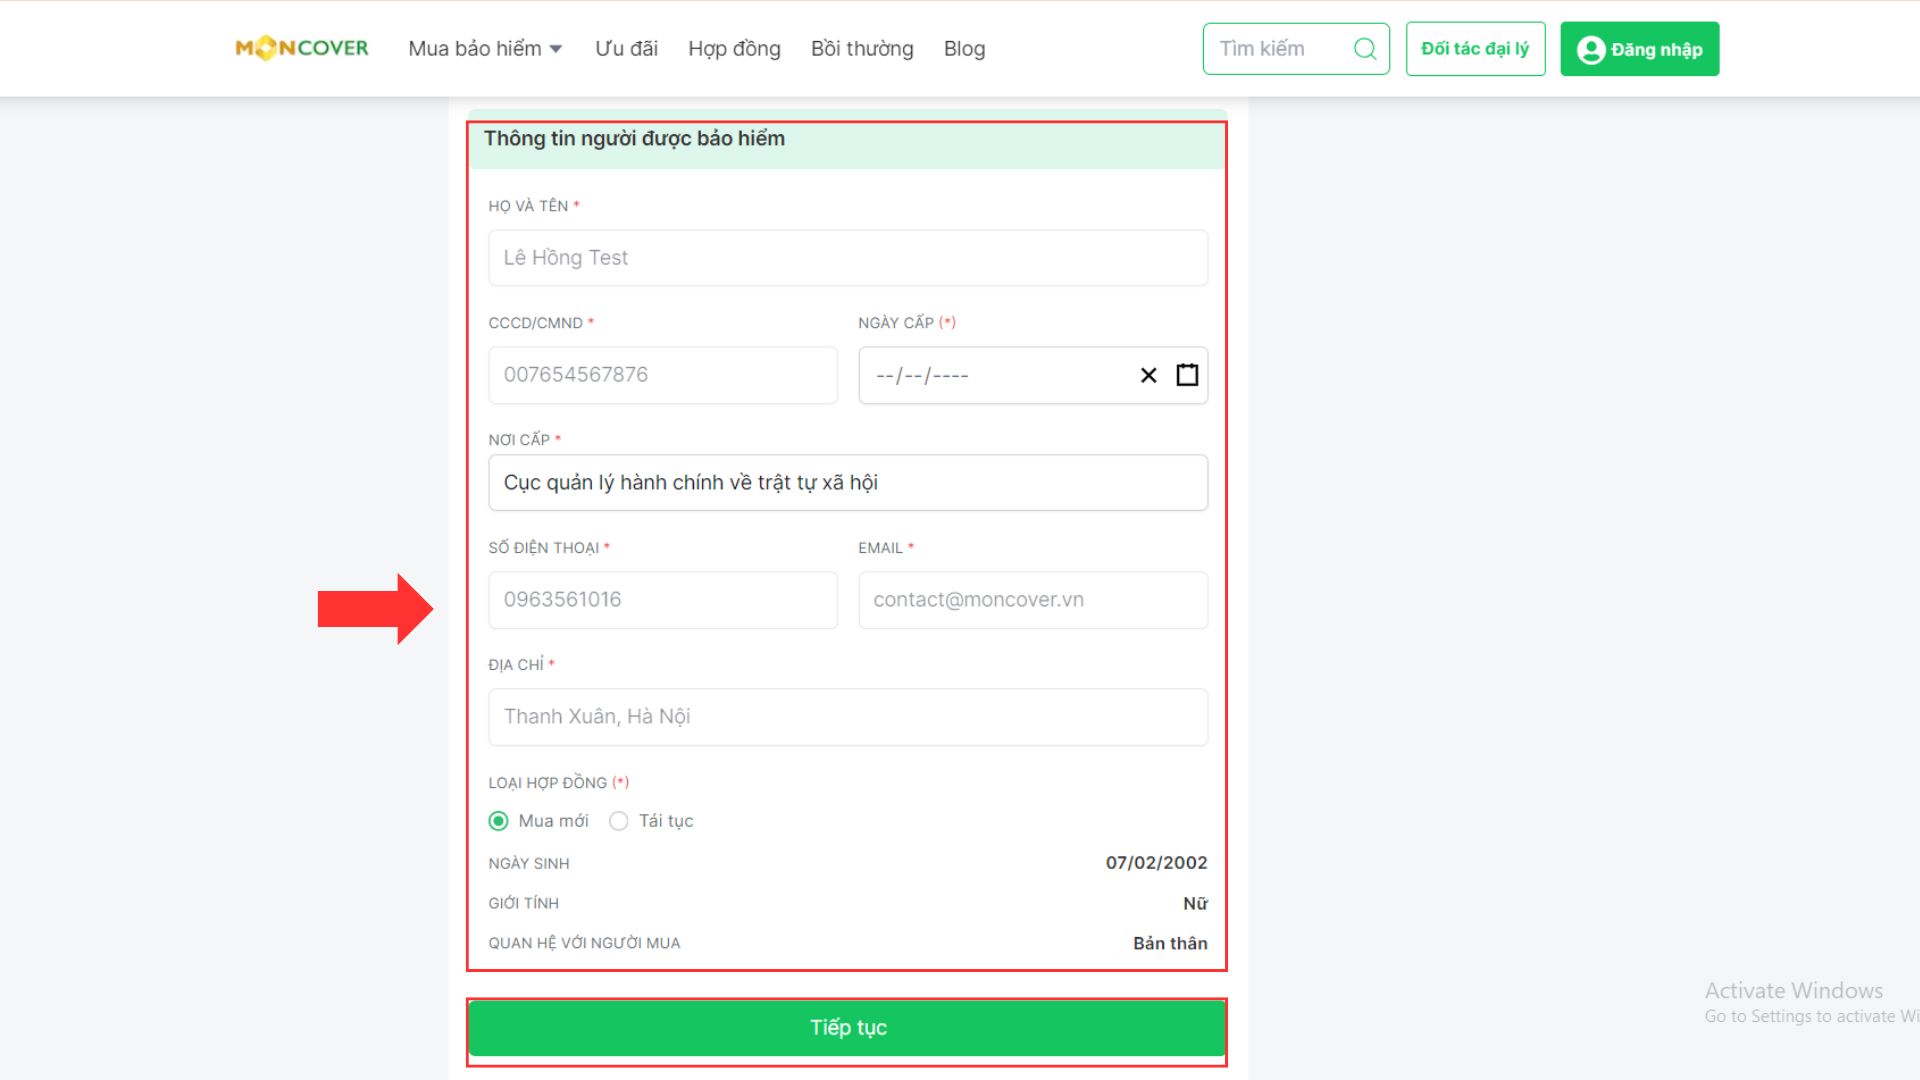1920x1080 pixels.
Task: Click the Nơi cấp input field
Action: click(848, 483)
